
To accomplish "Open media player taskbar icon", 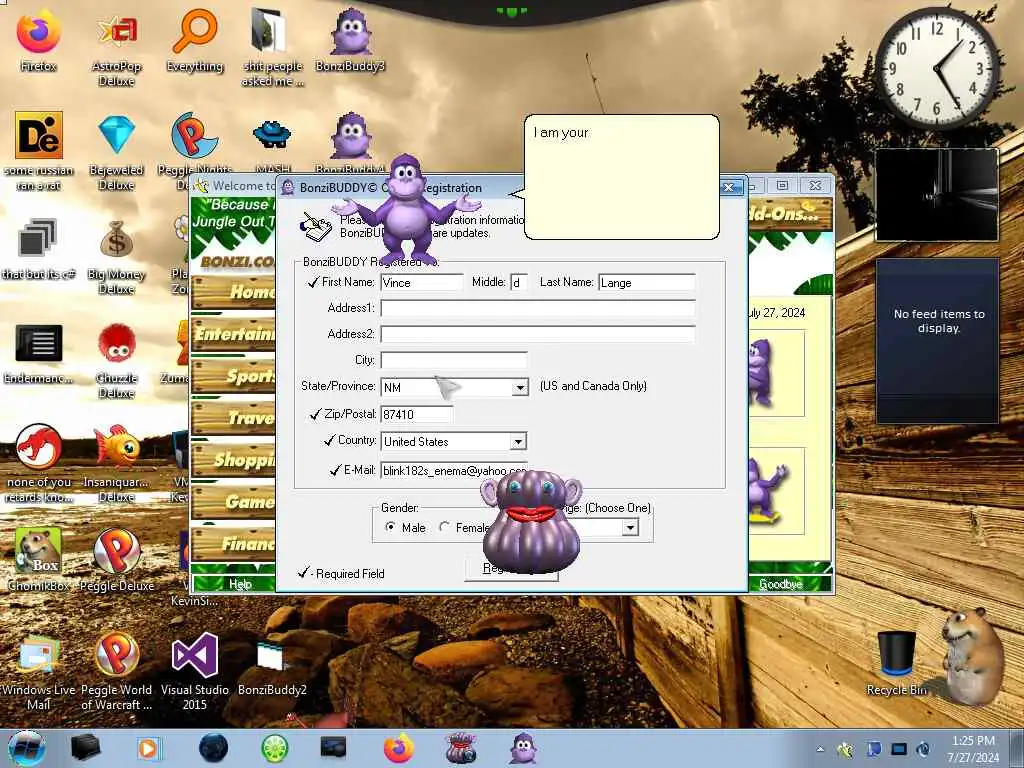I will point(148,748).
